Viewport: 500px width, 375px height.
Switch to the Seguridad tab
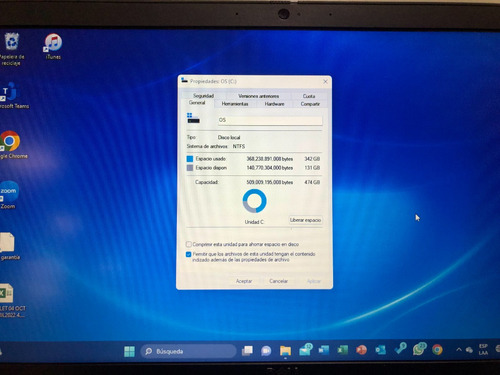203,96
